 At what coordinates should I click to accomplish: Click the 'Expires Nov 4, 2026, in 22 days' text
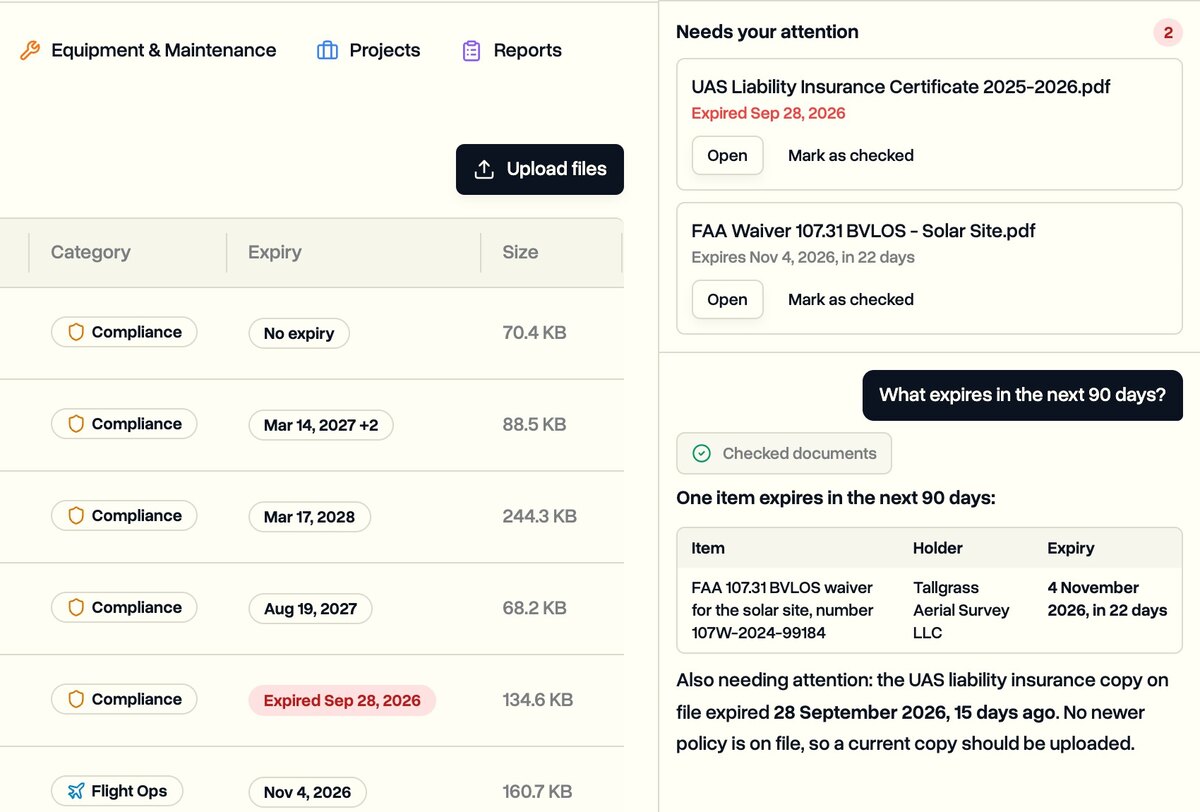coord(803,257)
